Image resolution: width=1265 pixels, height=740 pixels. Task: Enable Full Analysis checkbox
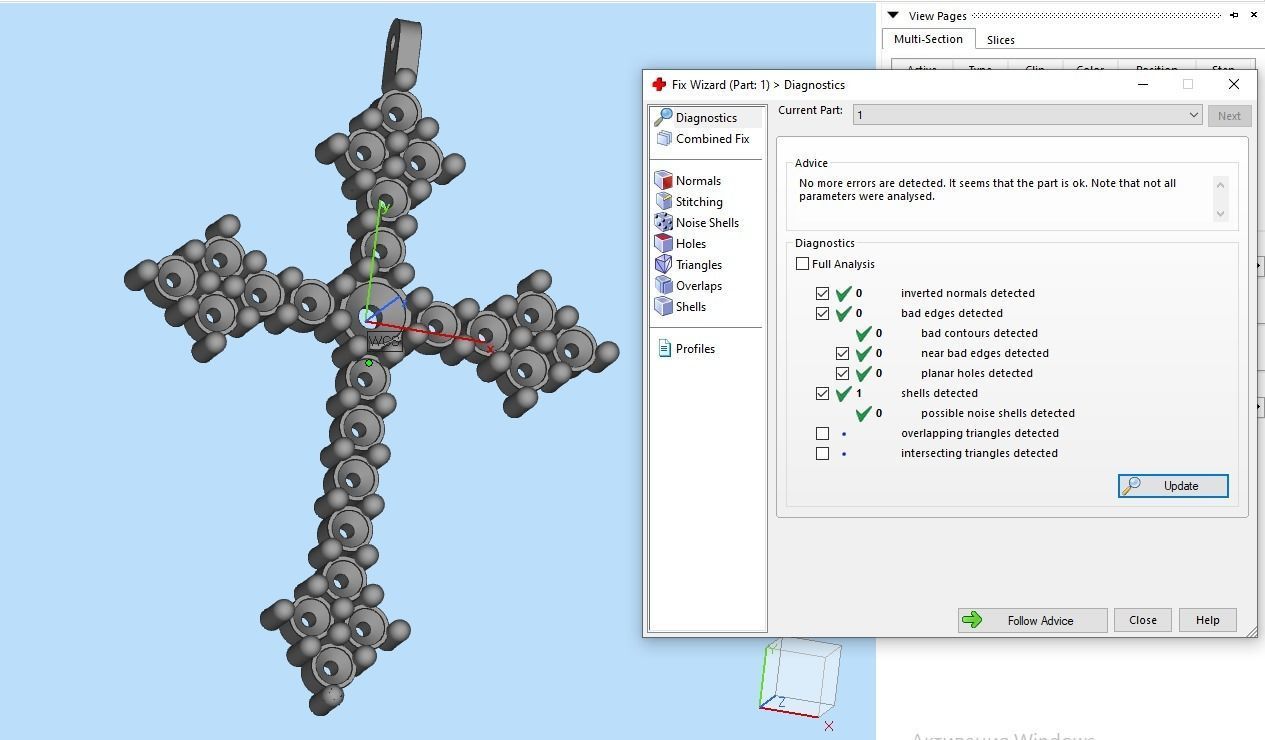802,264
